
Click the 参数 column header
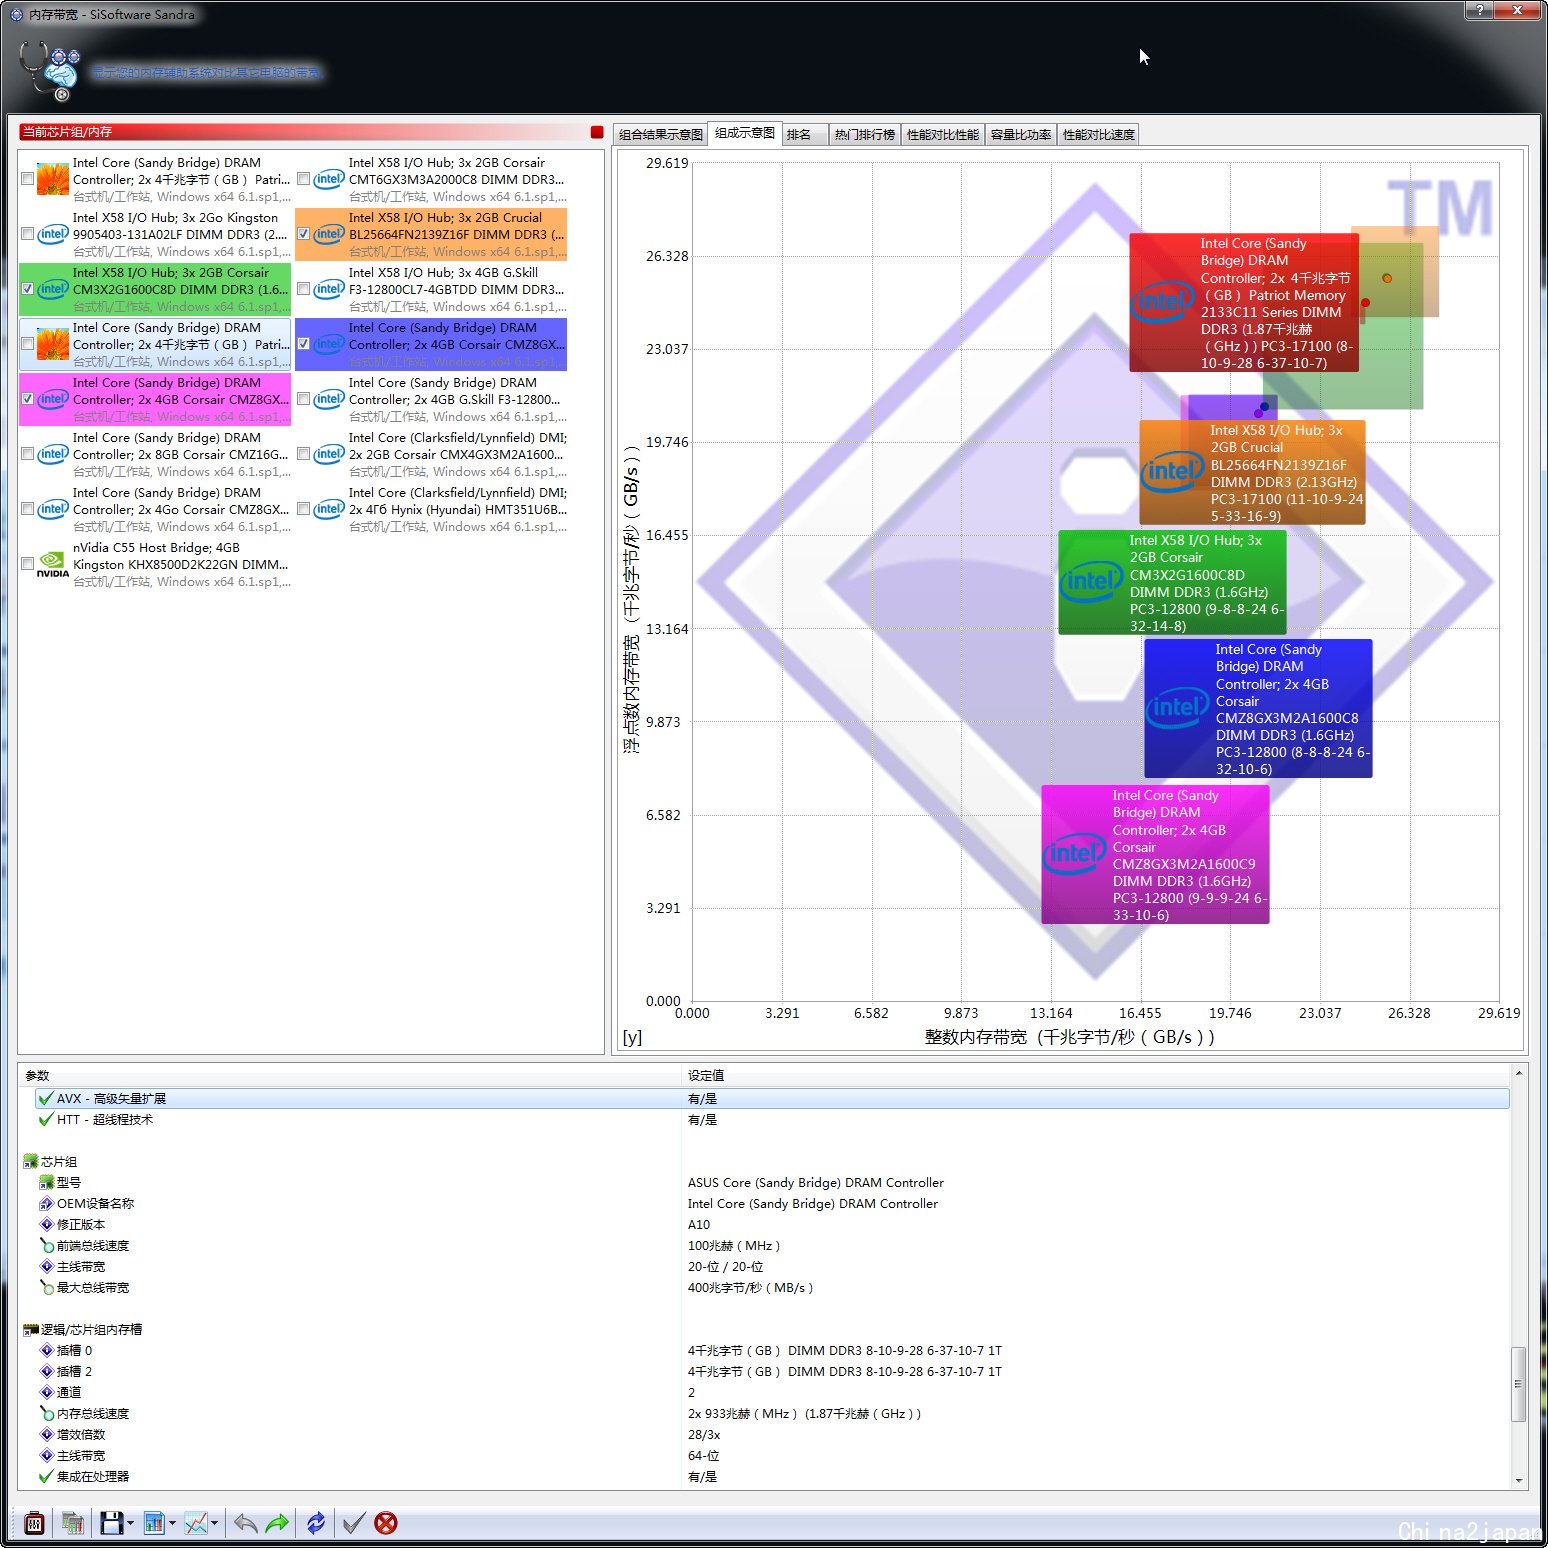[350, 1076]
